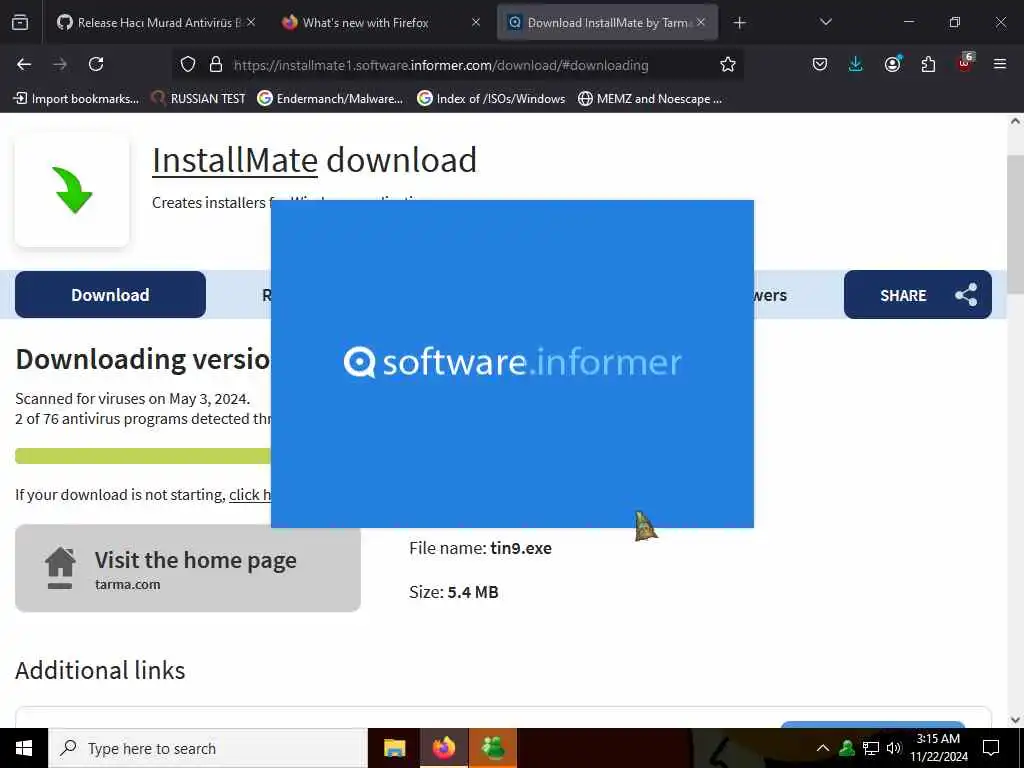The height and width of the screenshot is (768, 1024).
Task: Save page to Pocket
Action: tap(820, 64)
